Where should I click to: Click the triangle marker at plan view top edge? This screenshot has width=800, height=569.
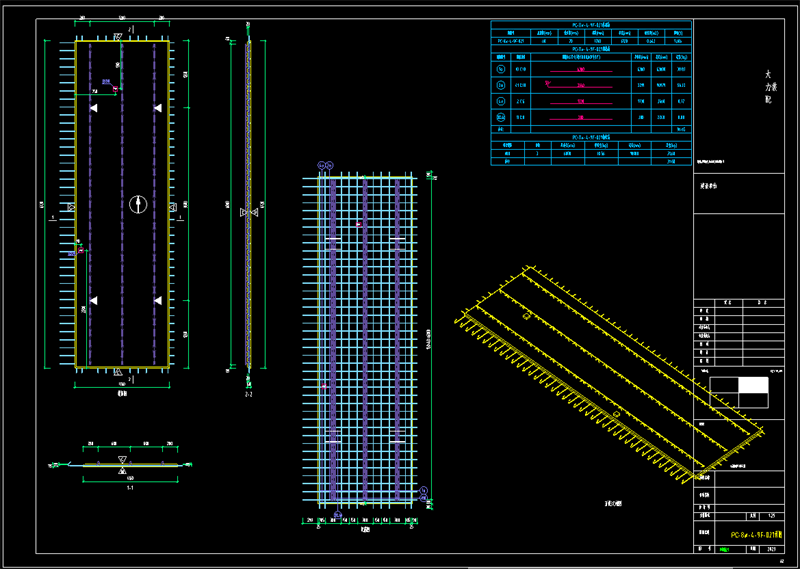coord(118,37)
